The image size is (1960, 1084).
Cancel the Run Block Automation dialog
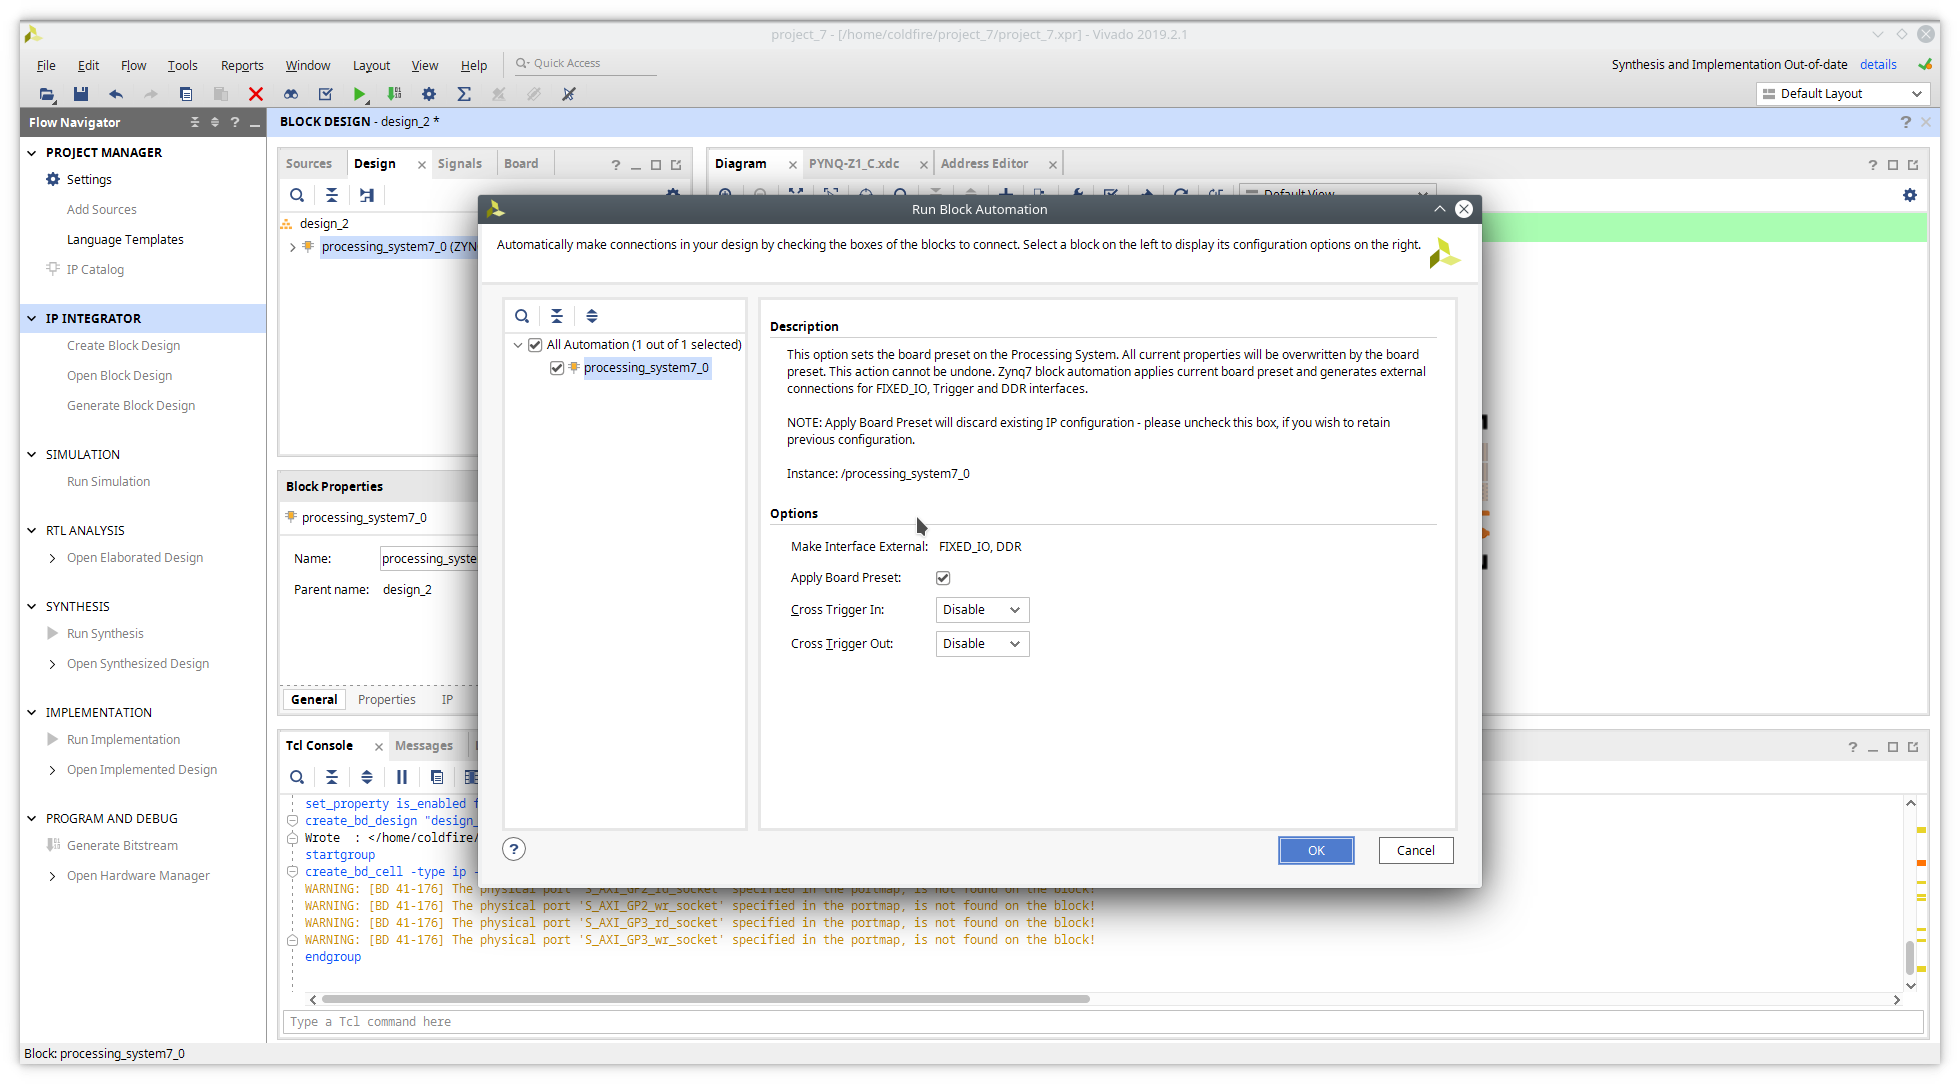pos(1416,850)
